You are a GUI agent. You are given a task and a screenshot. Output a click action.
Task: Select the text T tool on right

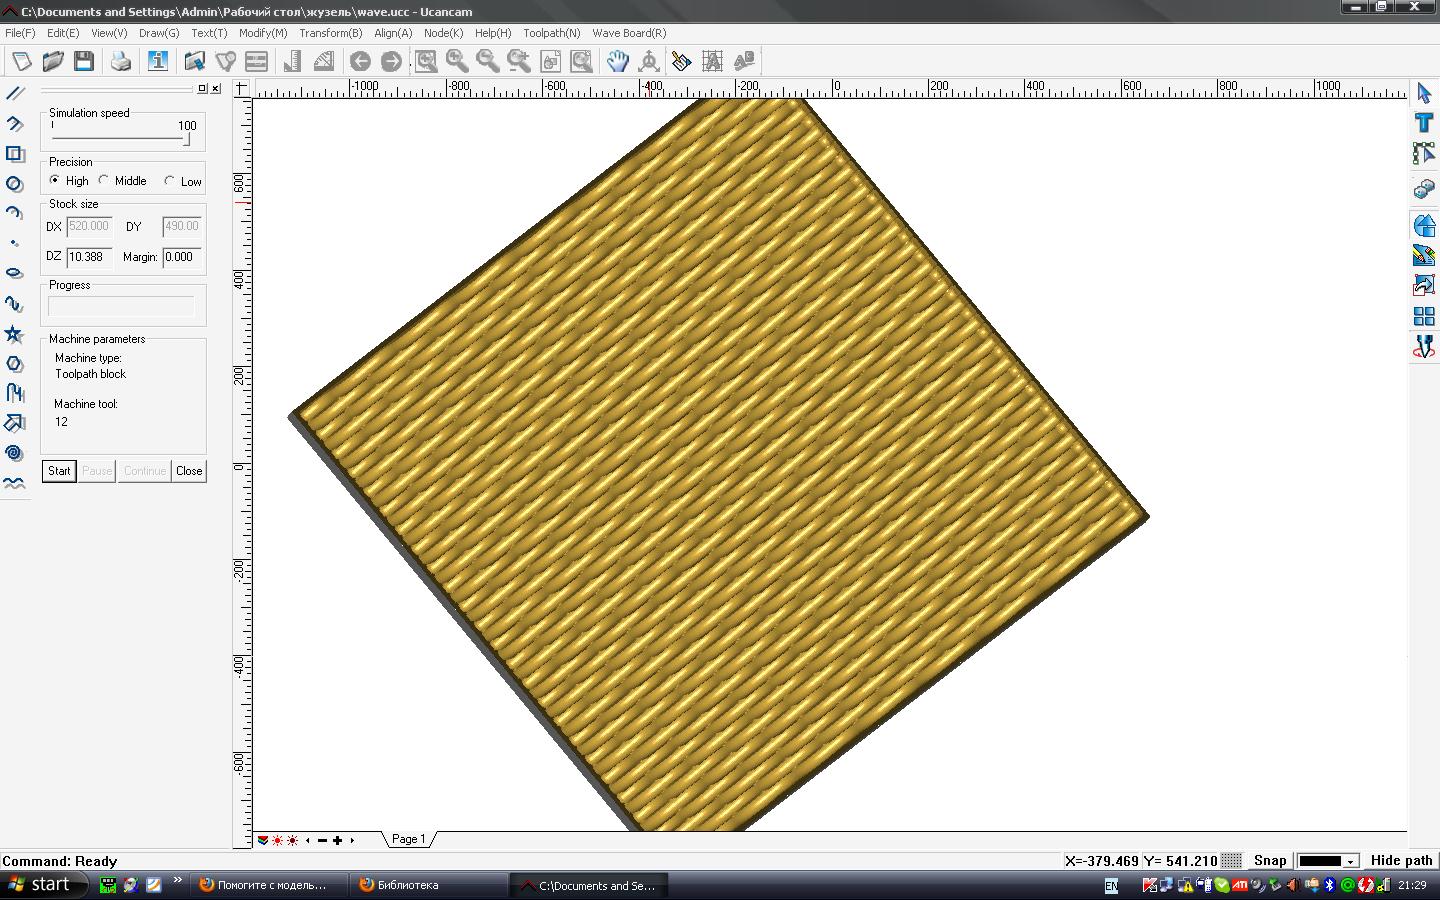click(1424, 123)
